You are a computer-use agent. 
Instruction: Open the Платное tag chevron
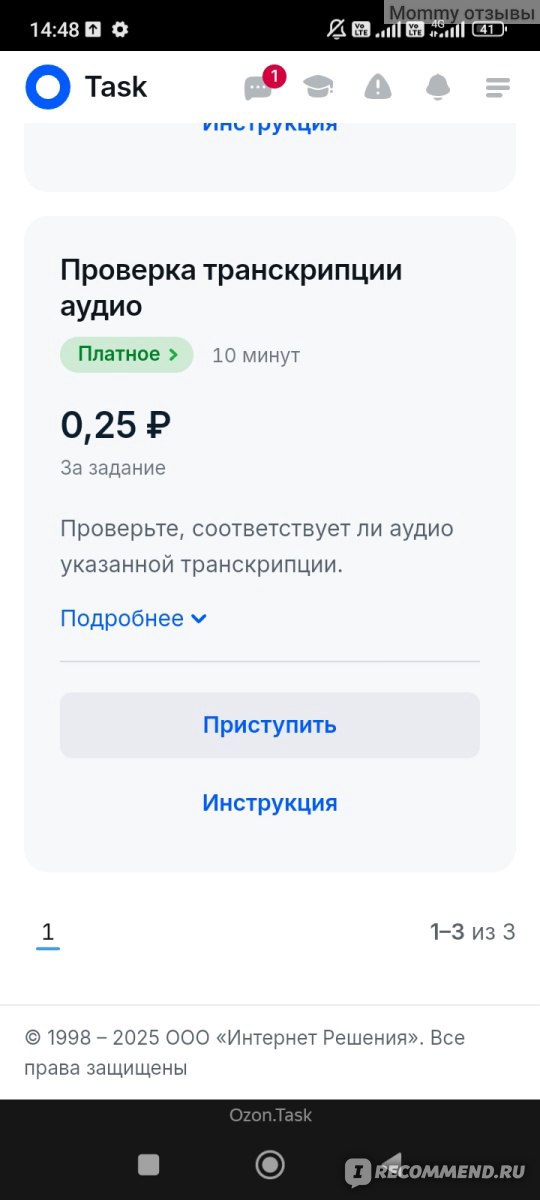tap(173, 354)
